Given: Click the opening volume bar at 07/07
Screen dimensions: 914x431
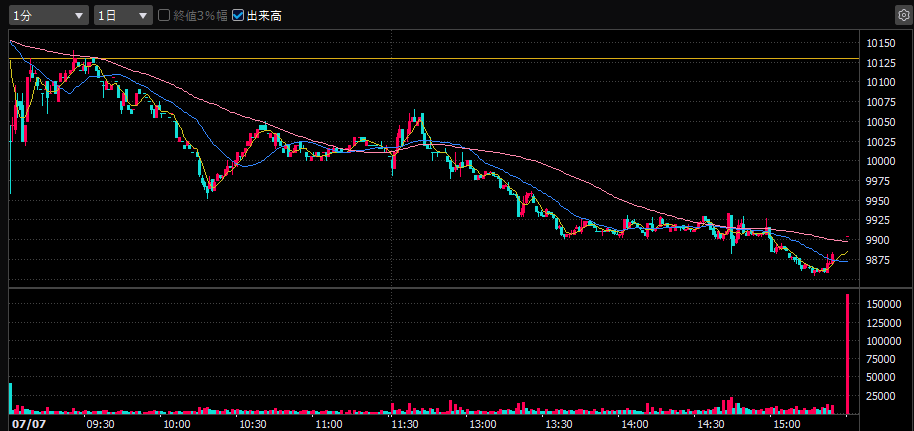Looking at the screenshot, I should click(10, 398).
